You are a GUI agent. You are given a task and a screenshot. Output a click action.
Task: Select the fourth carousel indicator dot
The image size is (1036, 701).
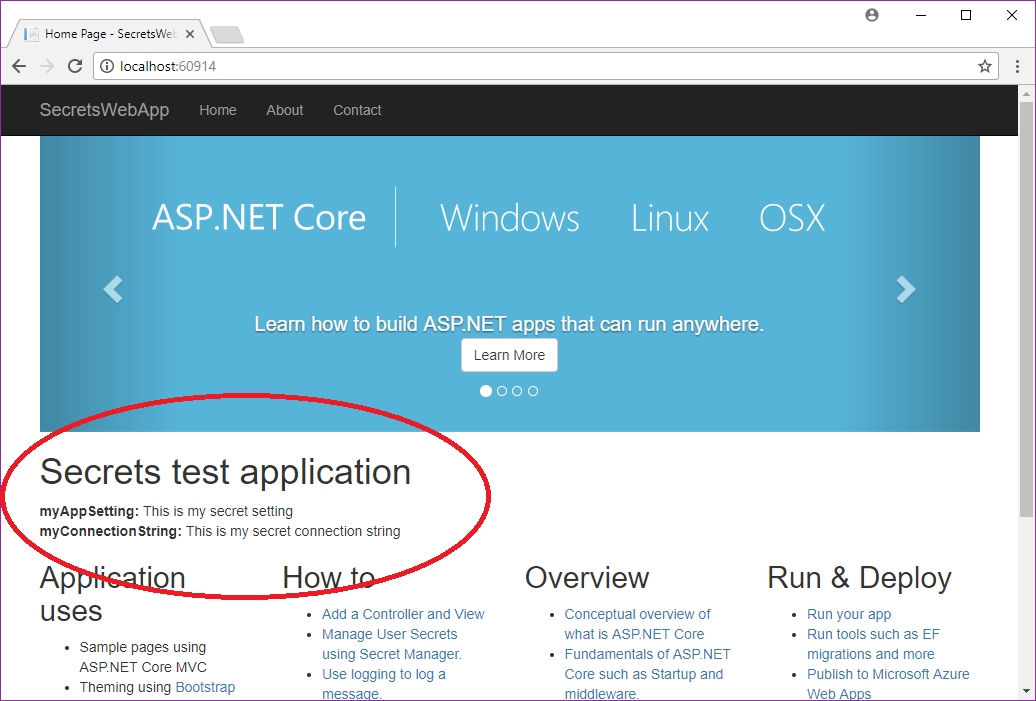tap(533, 390)
